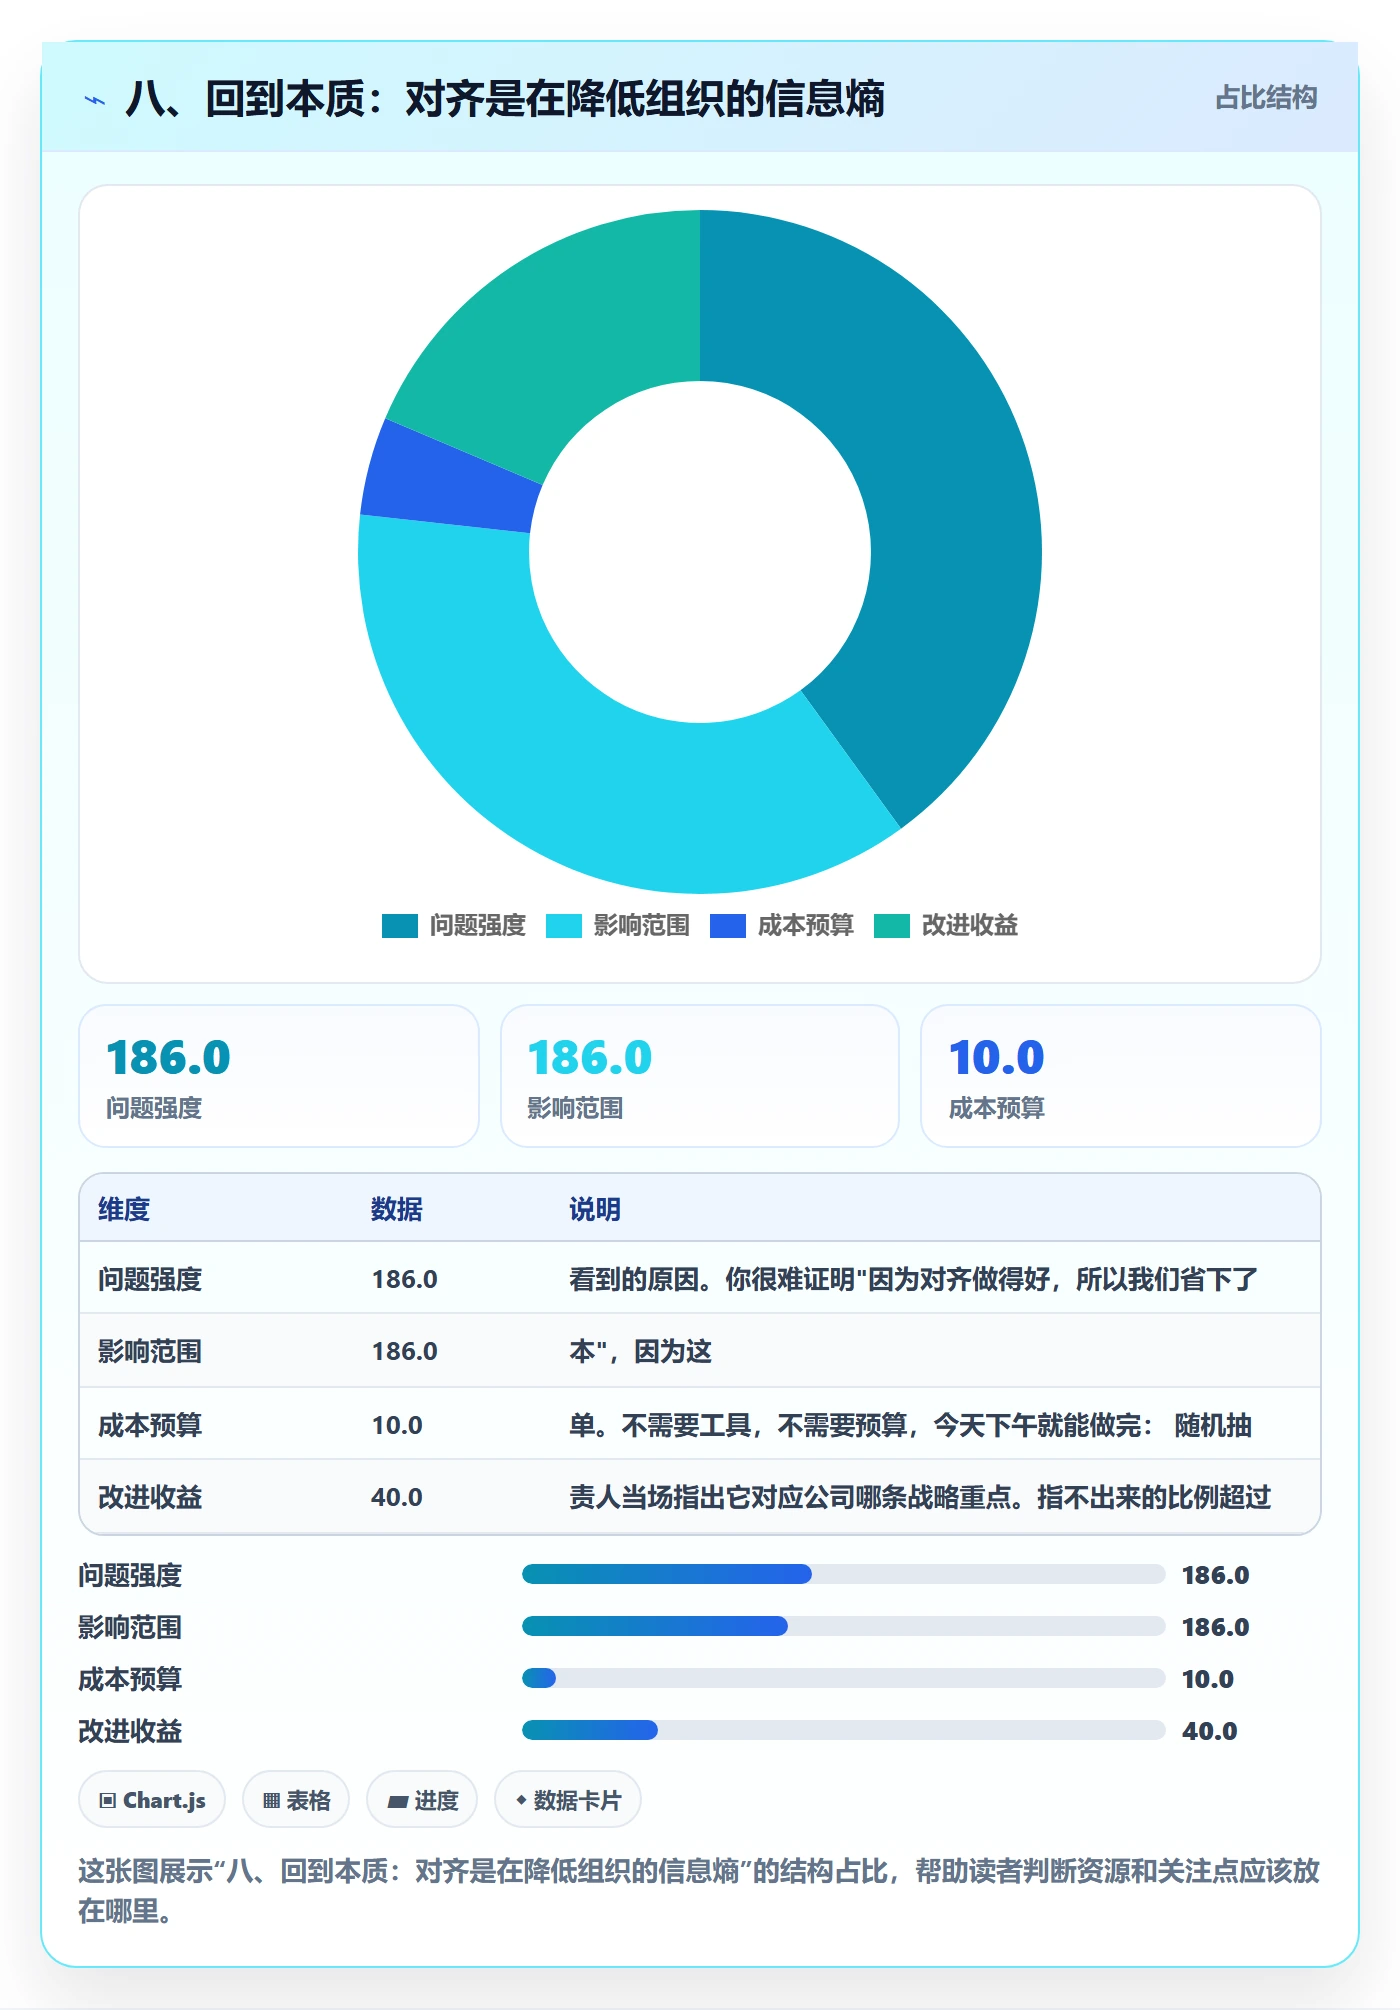Toggle the 影响范围 legend swatch

563,926
